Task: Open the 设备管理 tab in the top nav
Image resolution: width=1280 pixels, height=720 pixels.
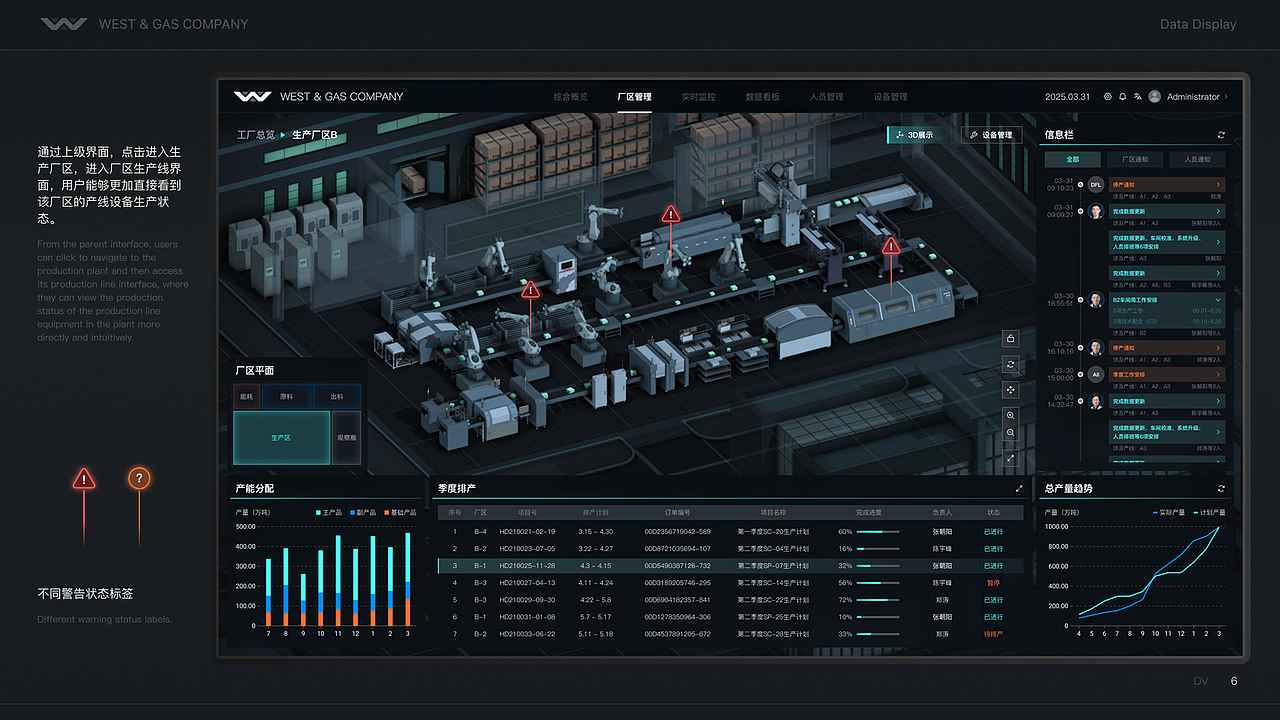Action: [891, 97]
